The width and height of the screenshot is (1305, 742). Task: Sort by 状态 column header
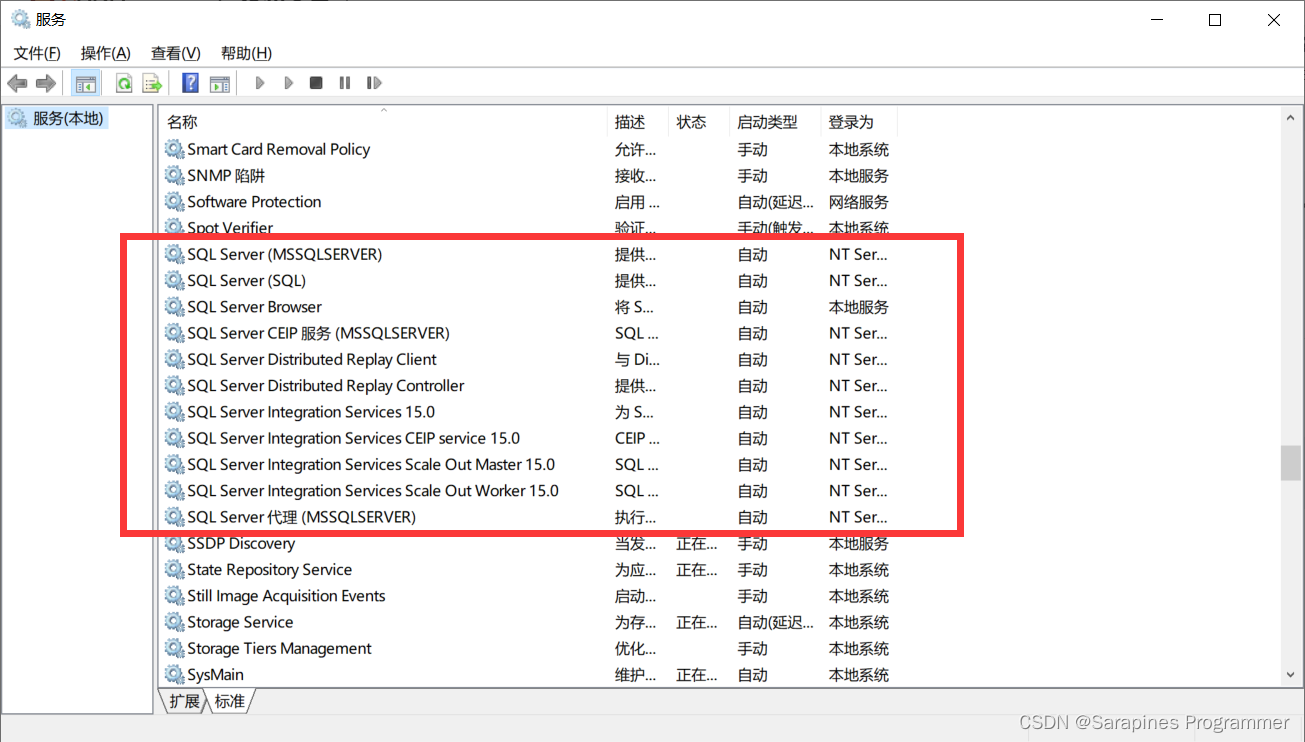coord(699,122)
